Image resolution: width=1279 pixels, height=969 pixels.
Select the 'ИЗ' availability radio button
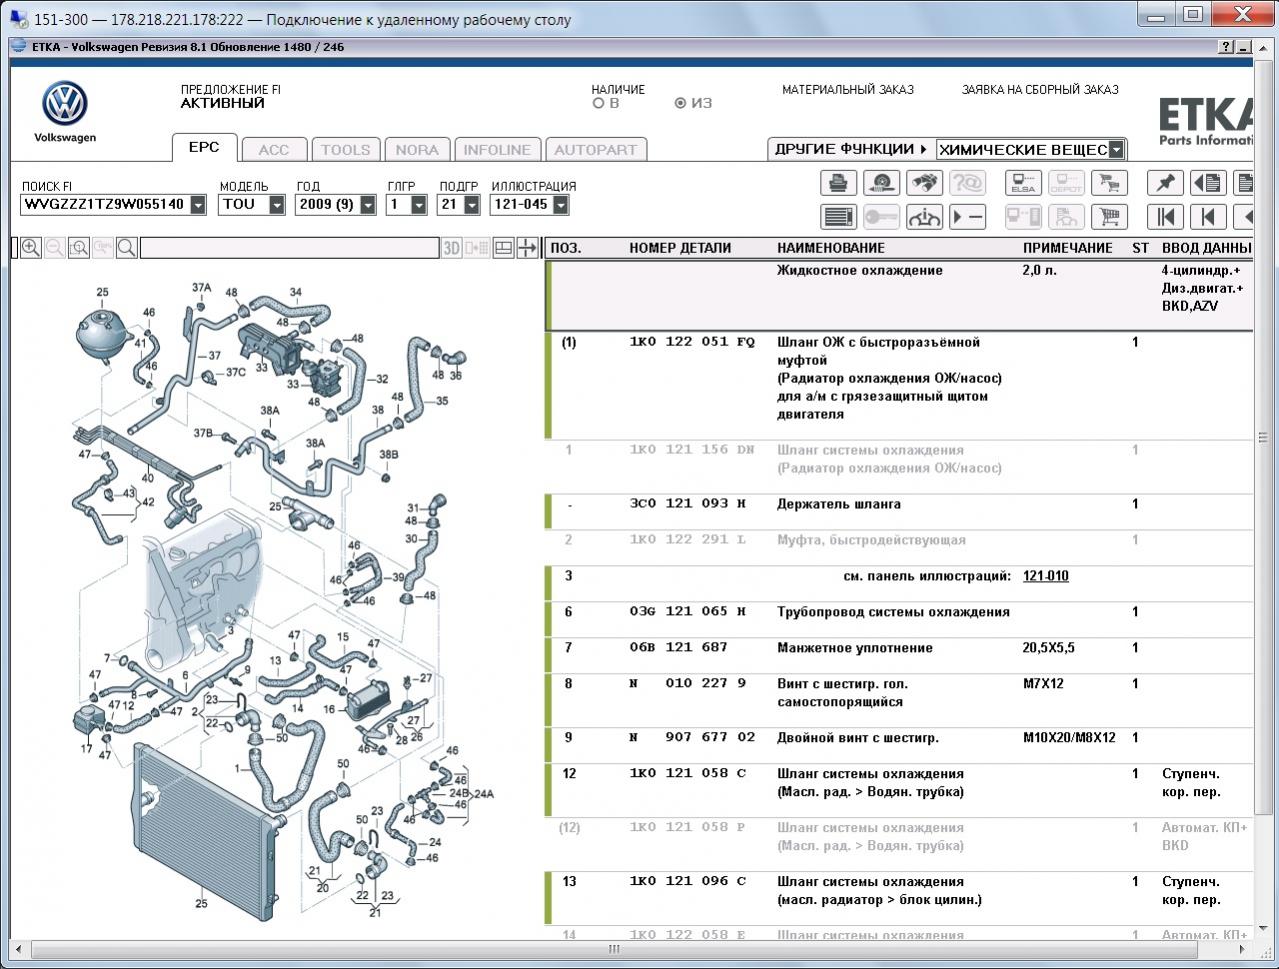tap(680, 103)
